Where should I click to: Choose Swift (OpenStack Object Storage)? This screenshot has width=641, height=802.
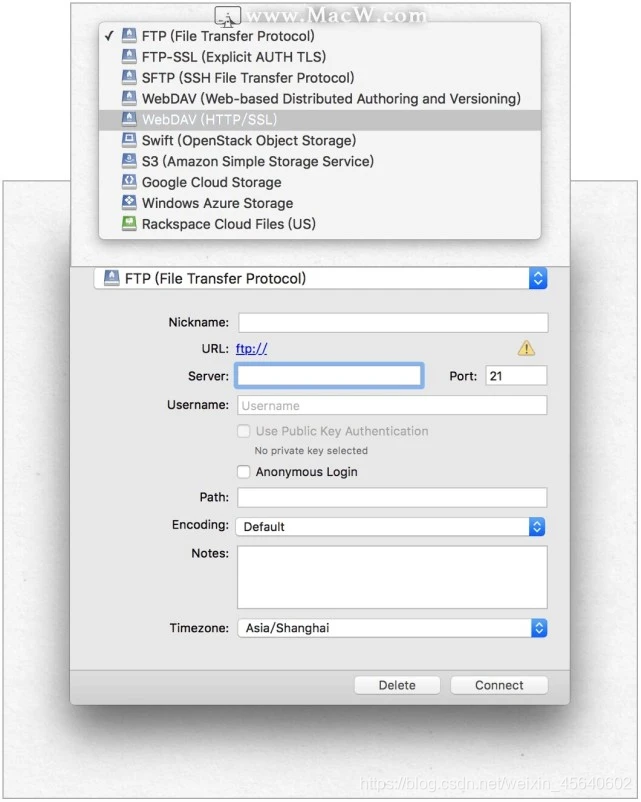(x=320, y=140)
